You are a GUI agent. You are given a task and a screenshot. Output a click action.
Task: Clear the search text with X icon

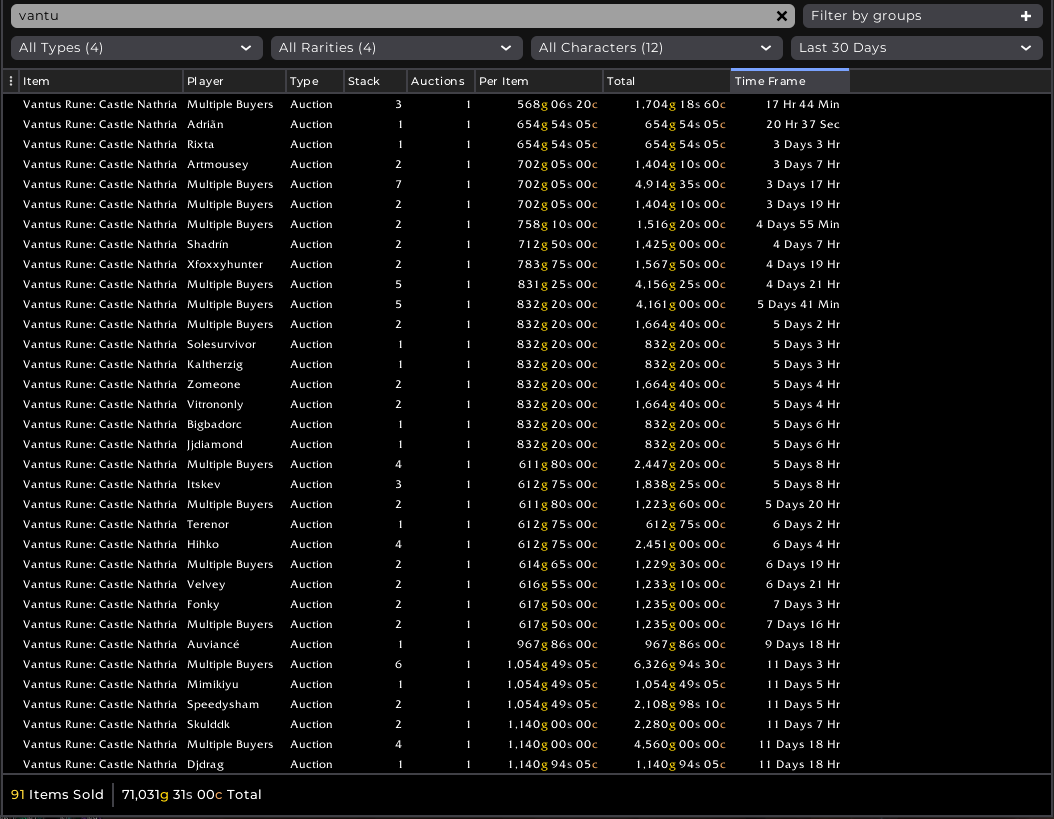pos(782,16)
